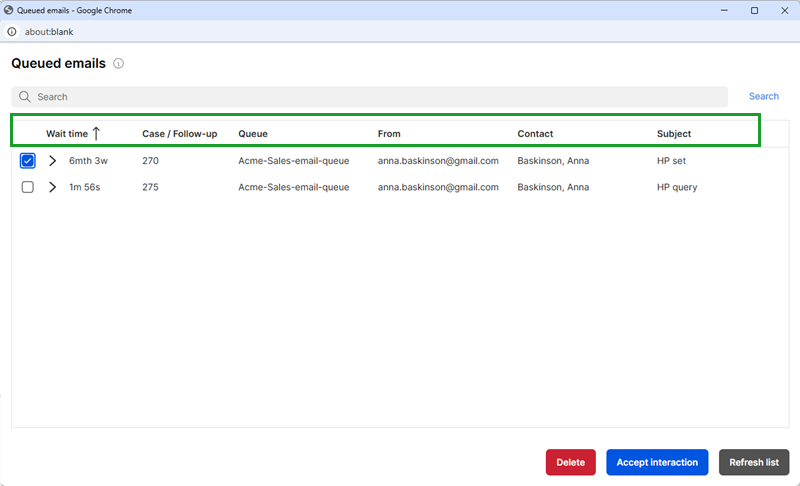This screenshot has width=800, height=486.
Task: Click the Contact column header
Action: [x=535, y=134]
